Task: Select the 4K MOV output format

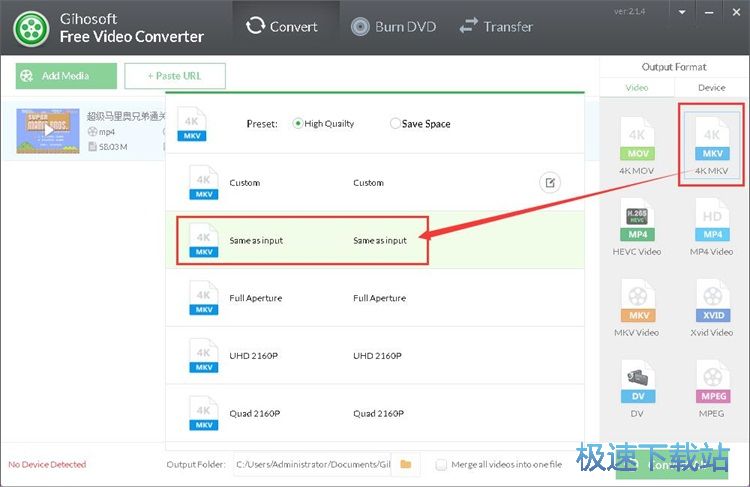Action: (637, 146)
